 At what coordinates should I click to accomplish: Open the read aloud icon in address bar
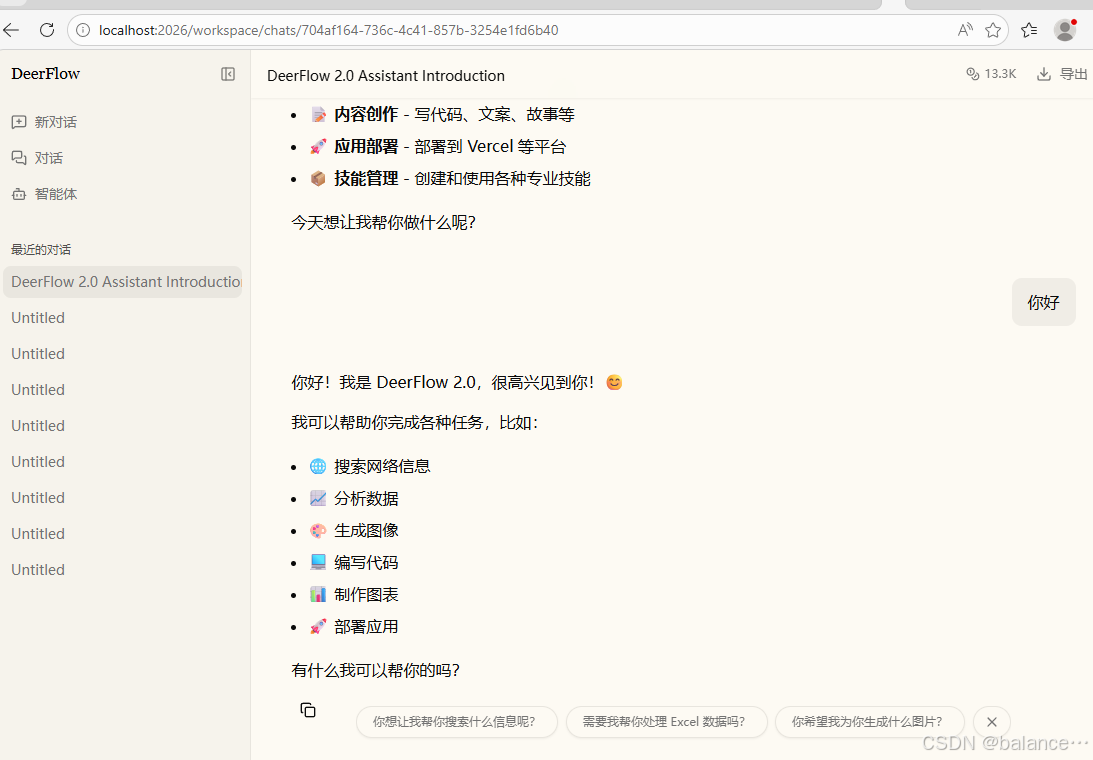pyautogui.click(x=965, y=30)
